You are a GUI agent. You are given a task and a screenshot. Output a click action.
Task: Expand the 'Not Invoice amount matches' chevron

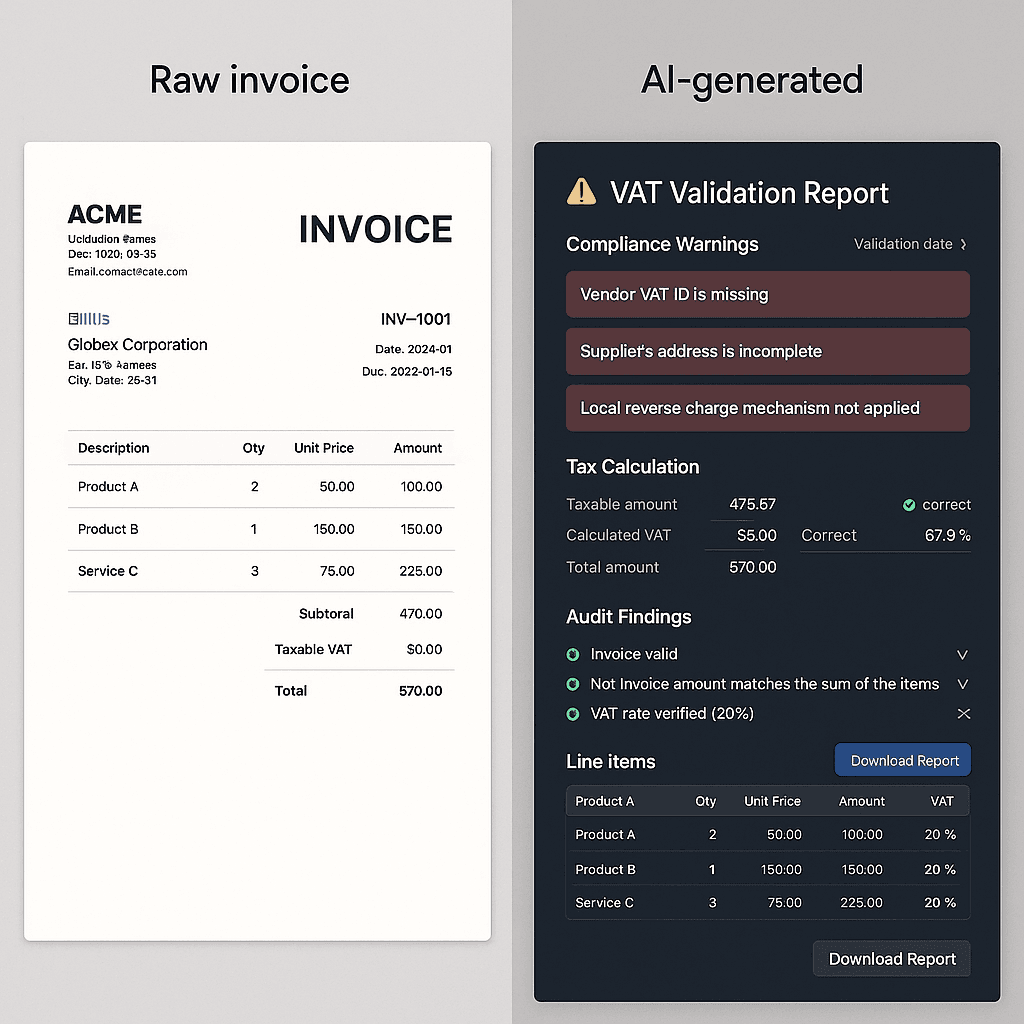(x=962, y=684)
